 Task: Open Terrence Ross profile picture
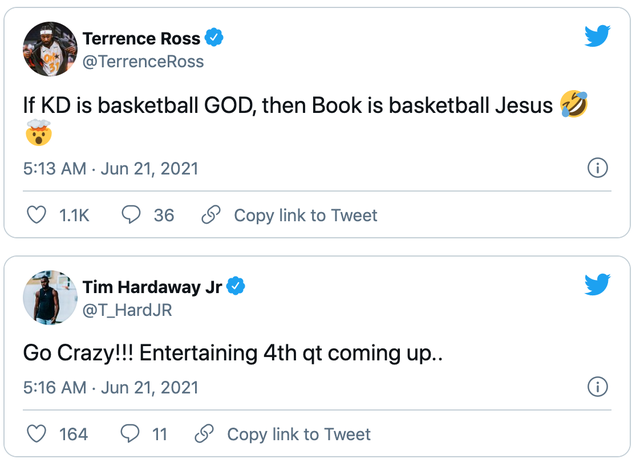click(50, 49)
